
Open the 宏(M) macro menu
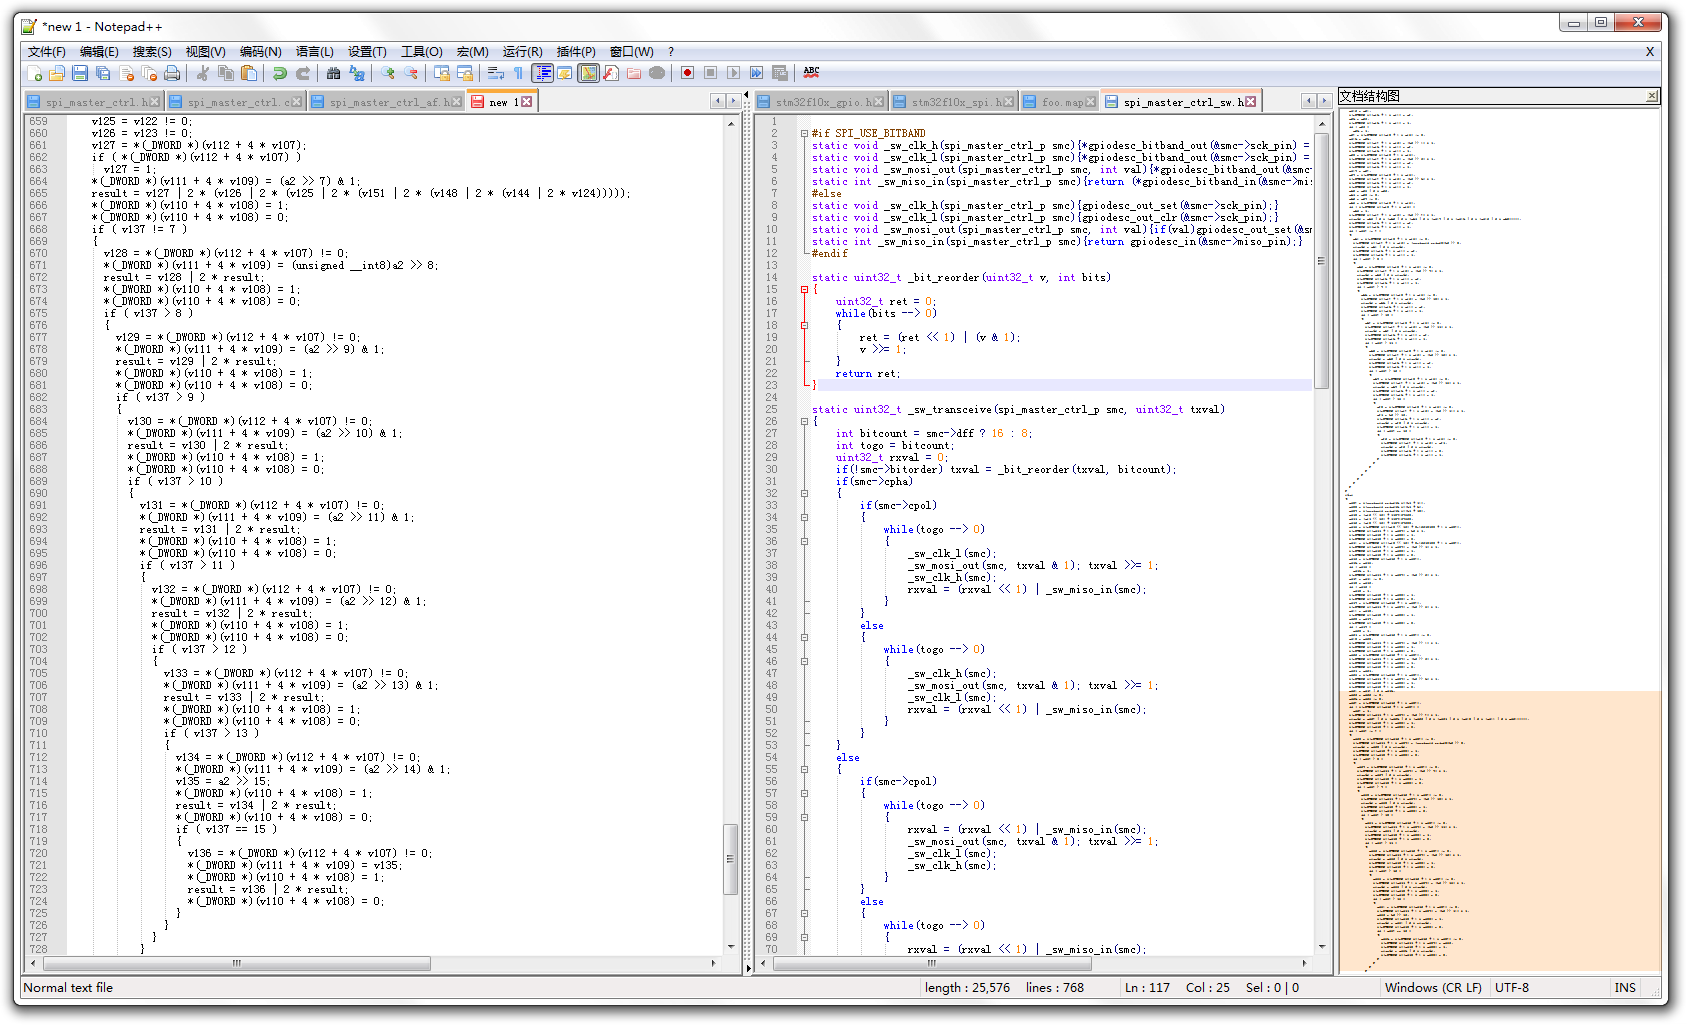(473, 52)
